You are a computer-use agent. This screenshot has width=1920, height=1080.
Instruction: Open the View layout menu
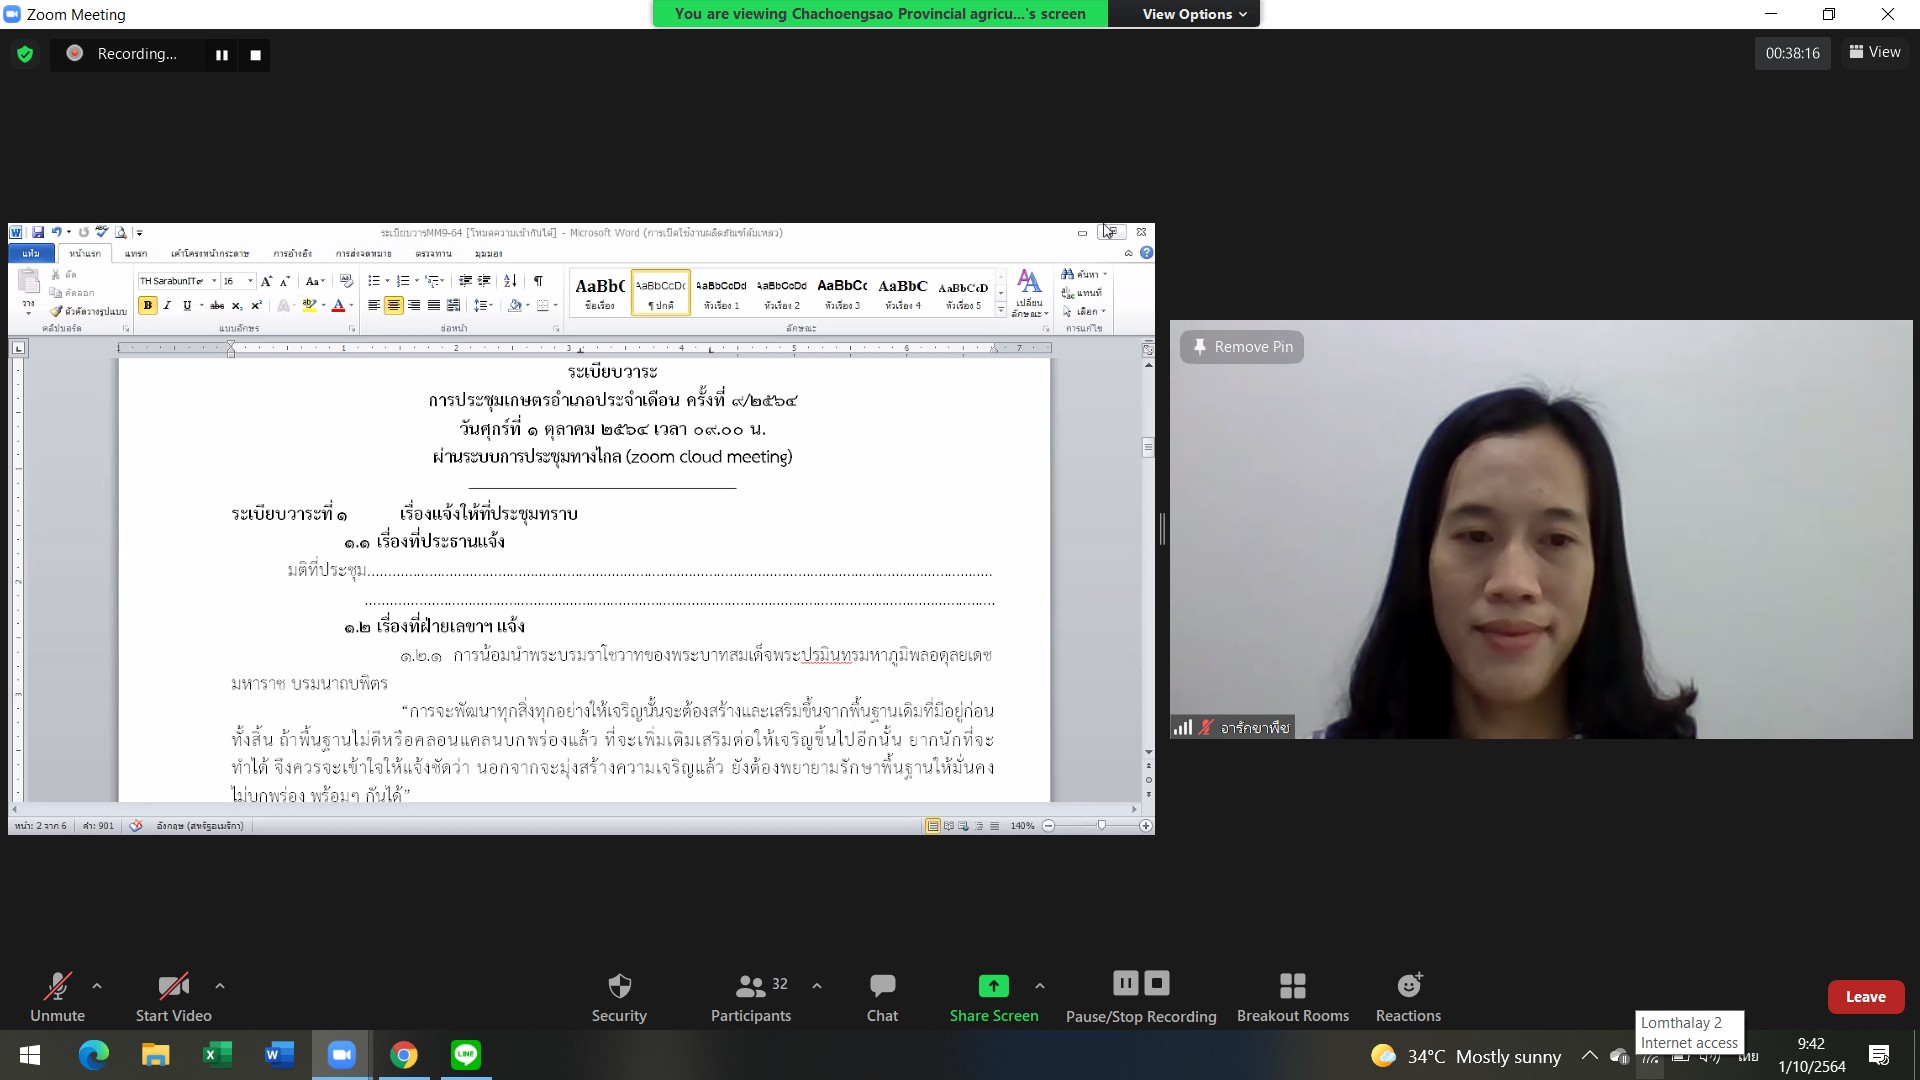[1875, 52]
